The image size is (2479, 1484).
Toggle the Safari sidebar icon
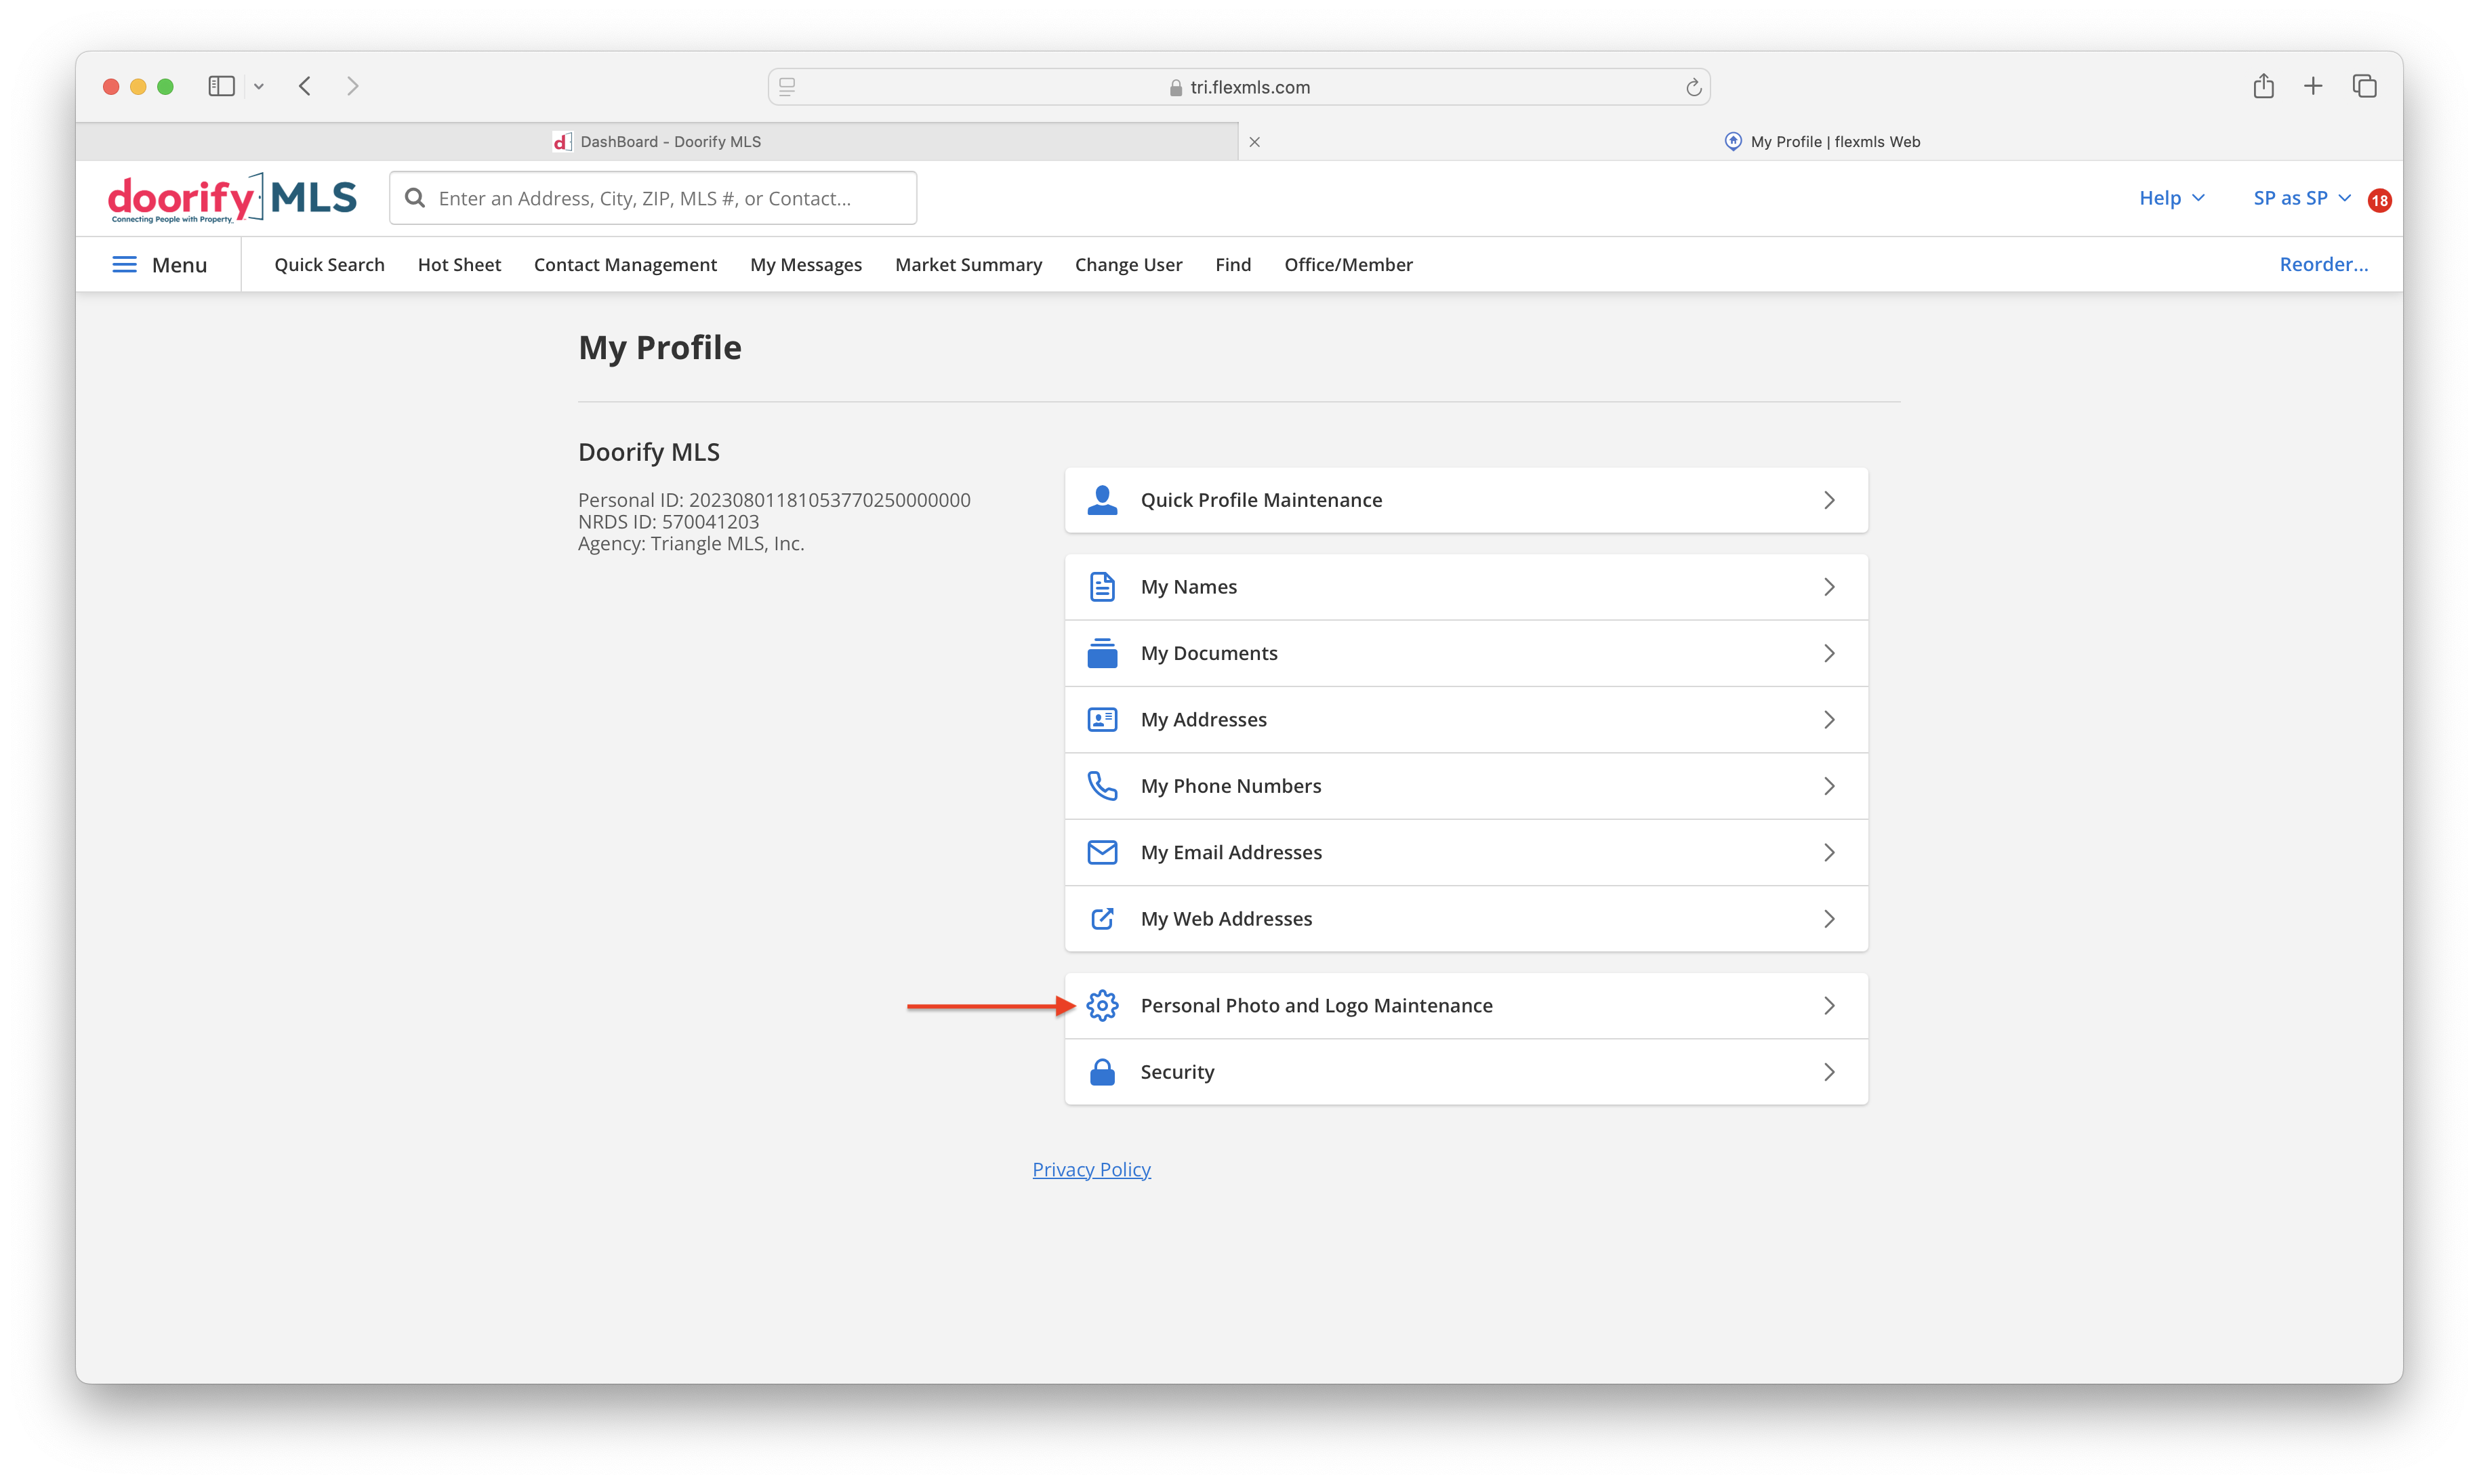click(221, 86)
